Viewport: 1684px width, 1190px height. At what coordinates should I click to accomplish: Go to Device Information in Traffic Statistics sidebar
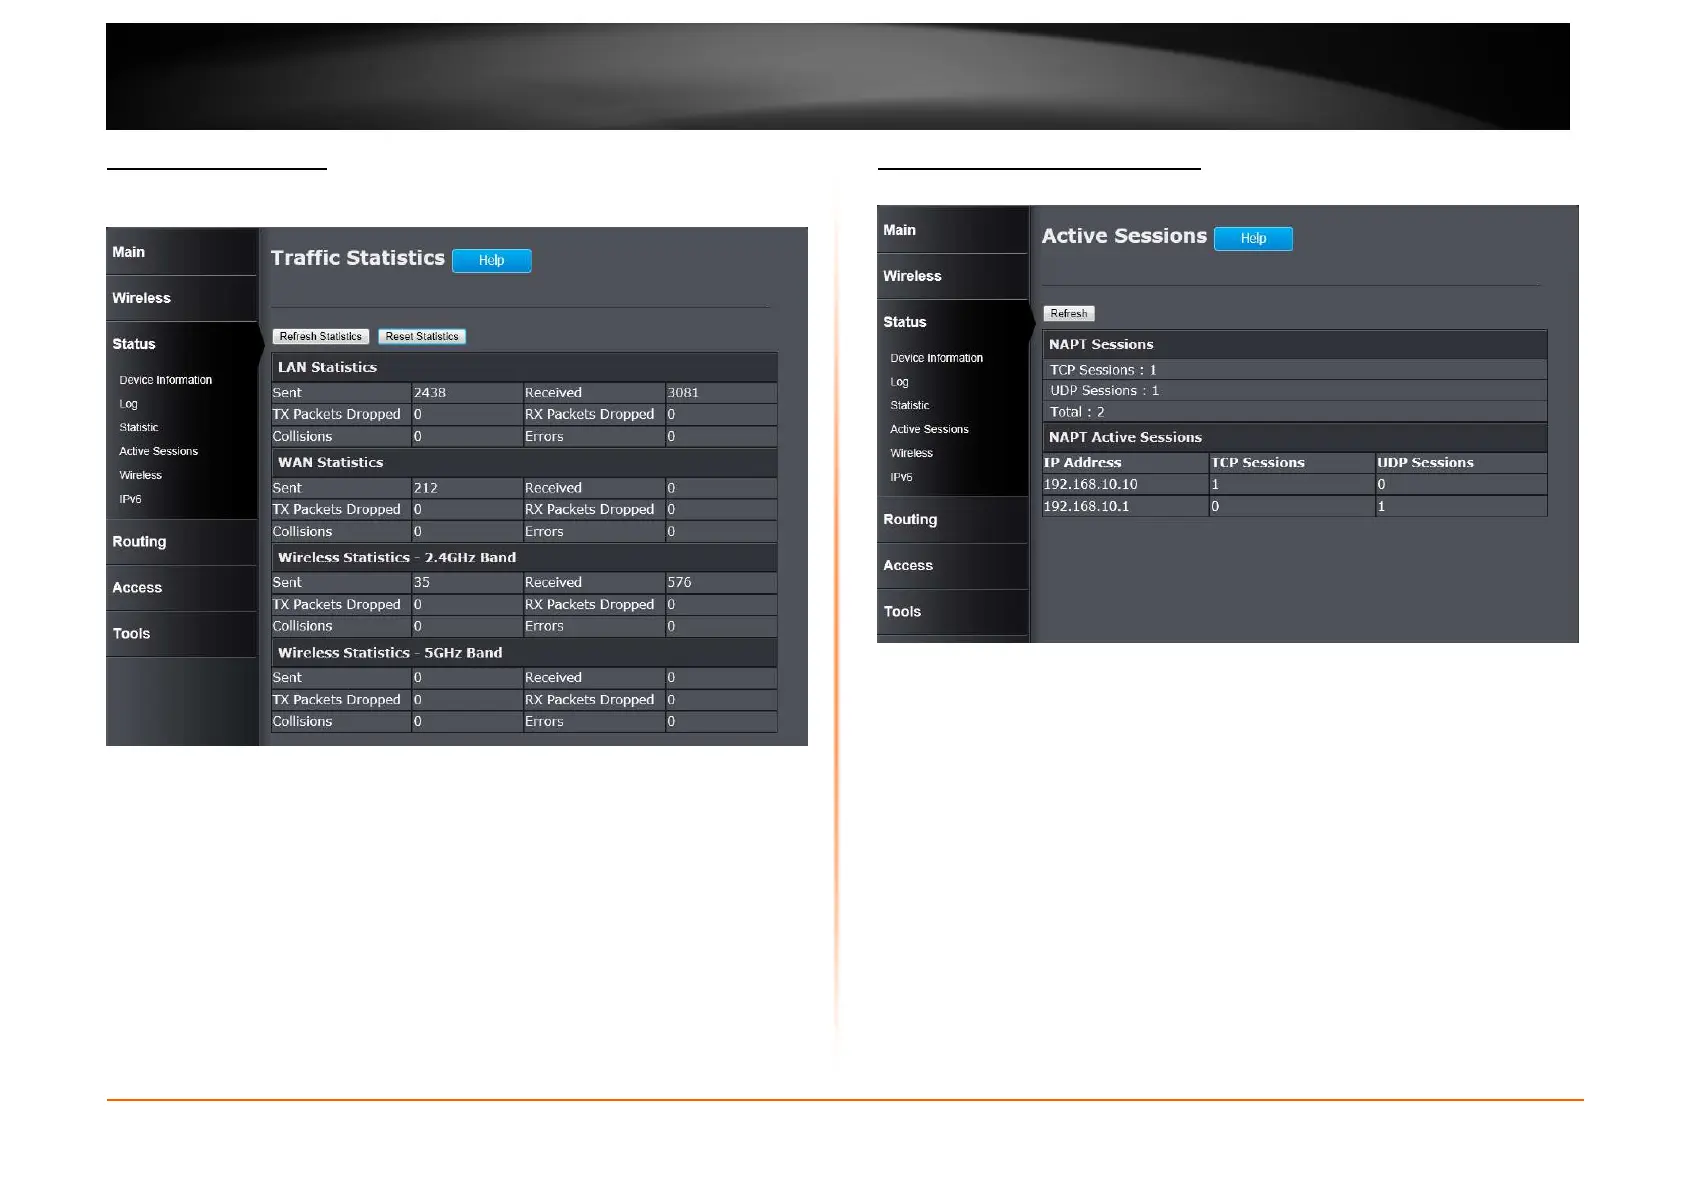tap(166, 380)
